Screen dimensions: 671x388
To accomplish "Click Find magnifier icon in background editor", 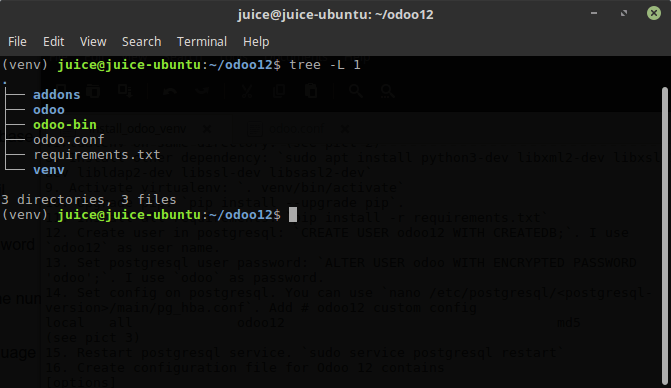I will (355, 91).
